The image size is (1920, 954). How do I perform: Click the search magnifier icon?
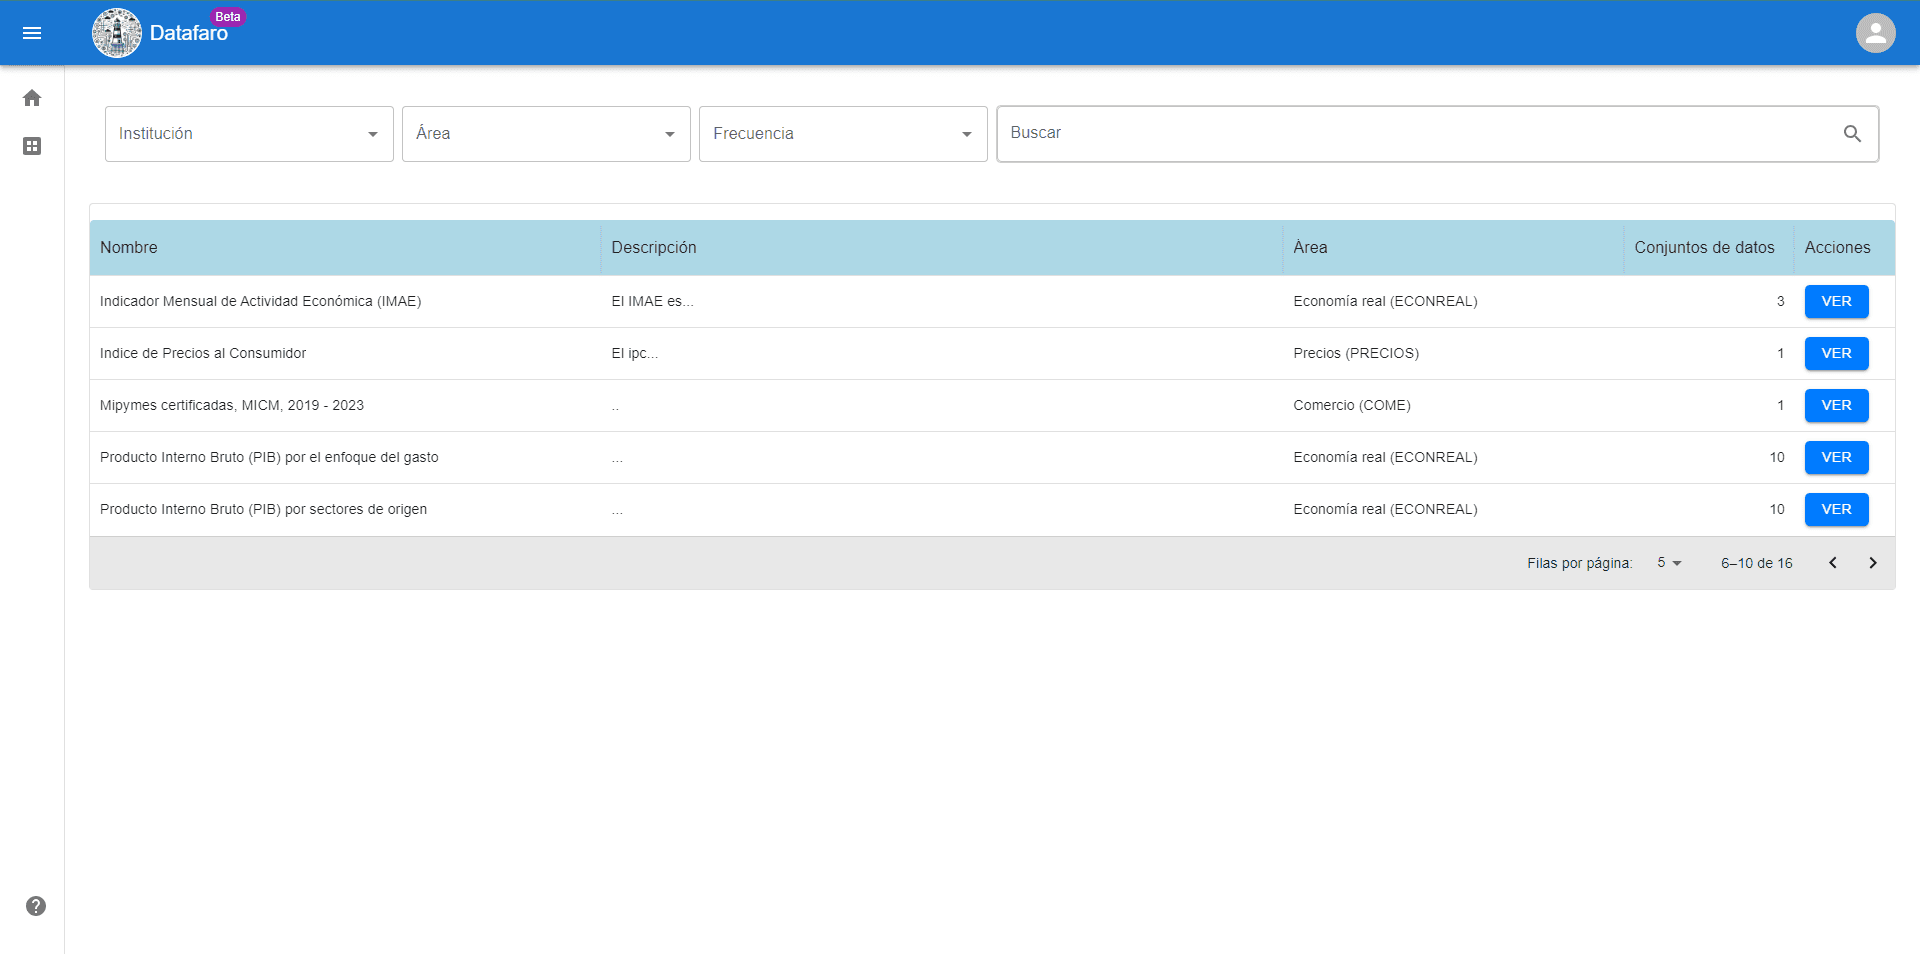tap(1852, 134)
